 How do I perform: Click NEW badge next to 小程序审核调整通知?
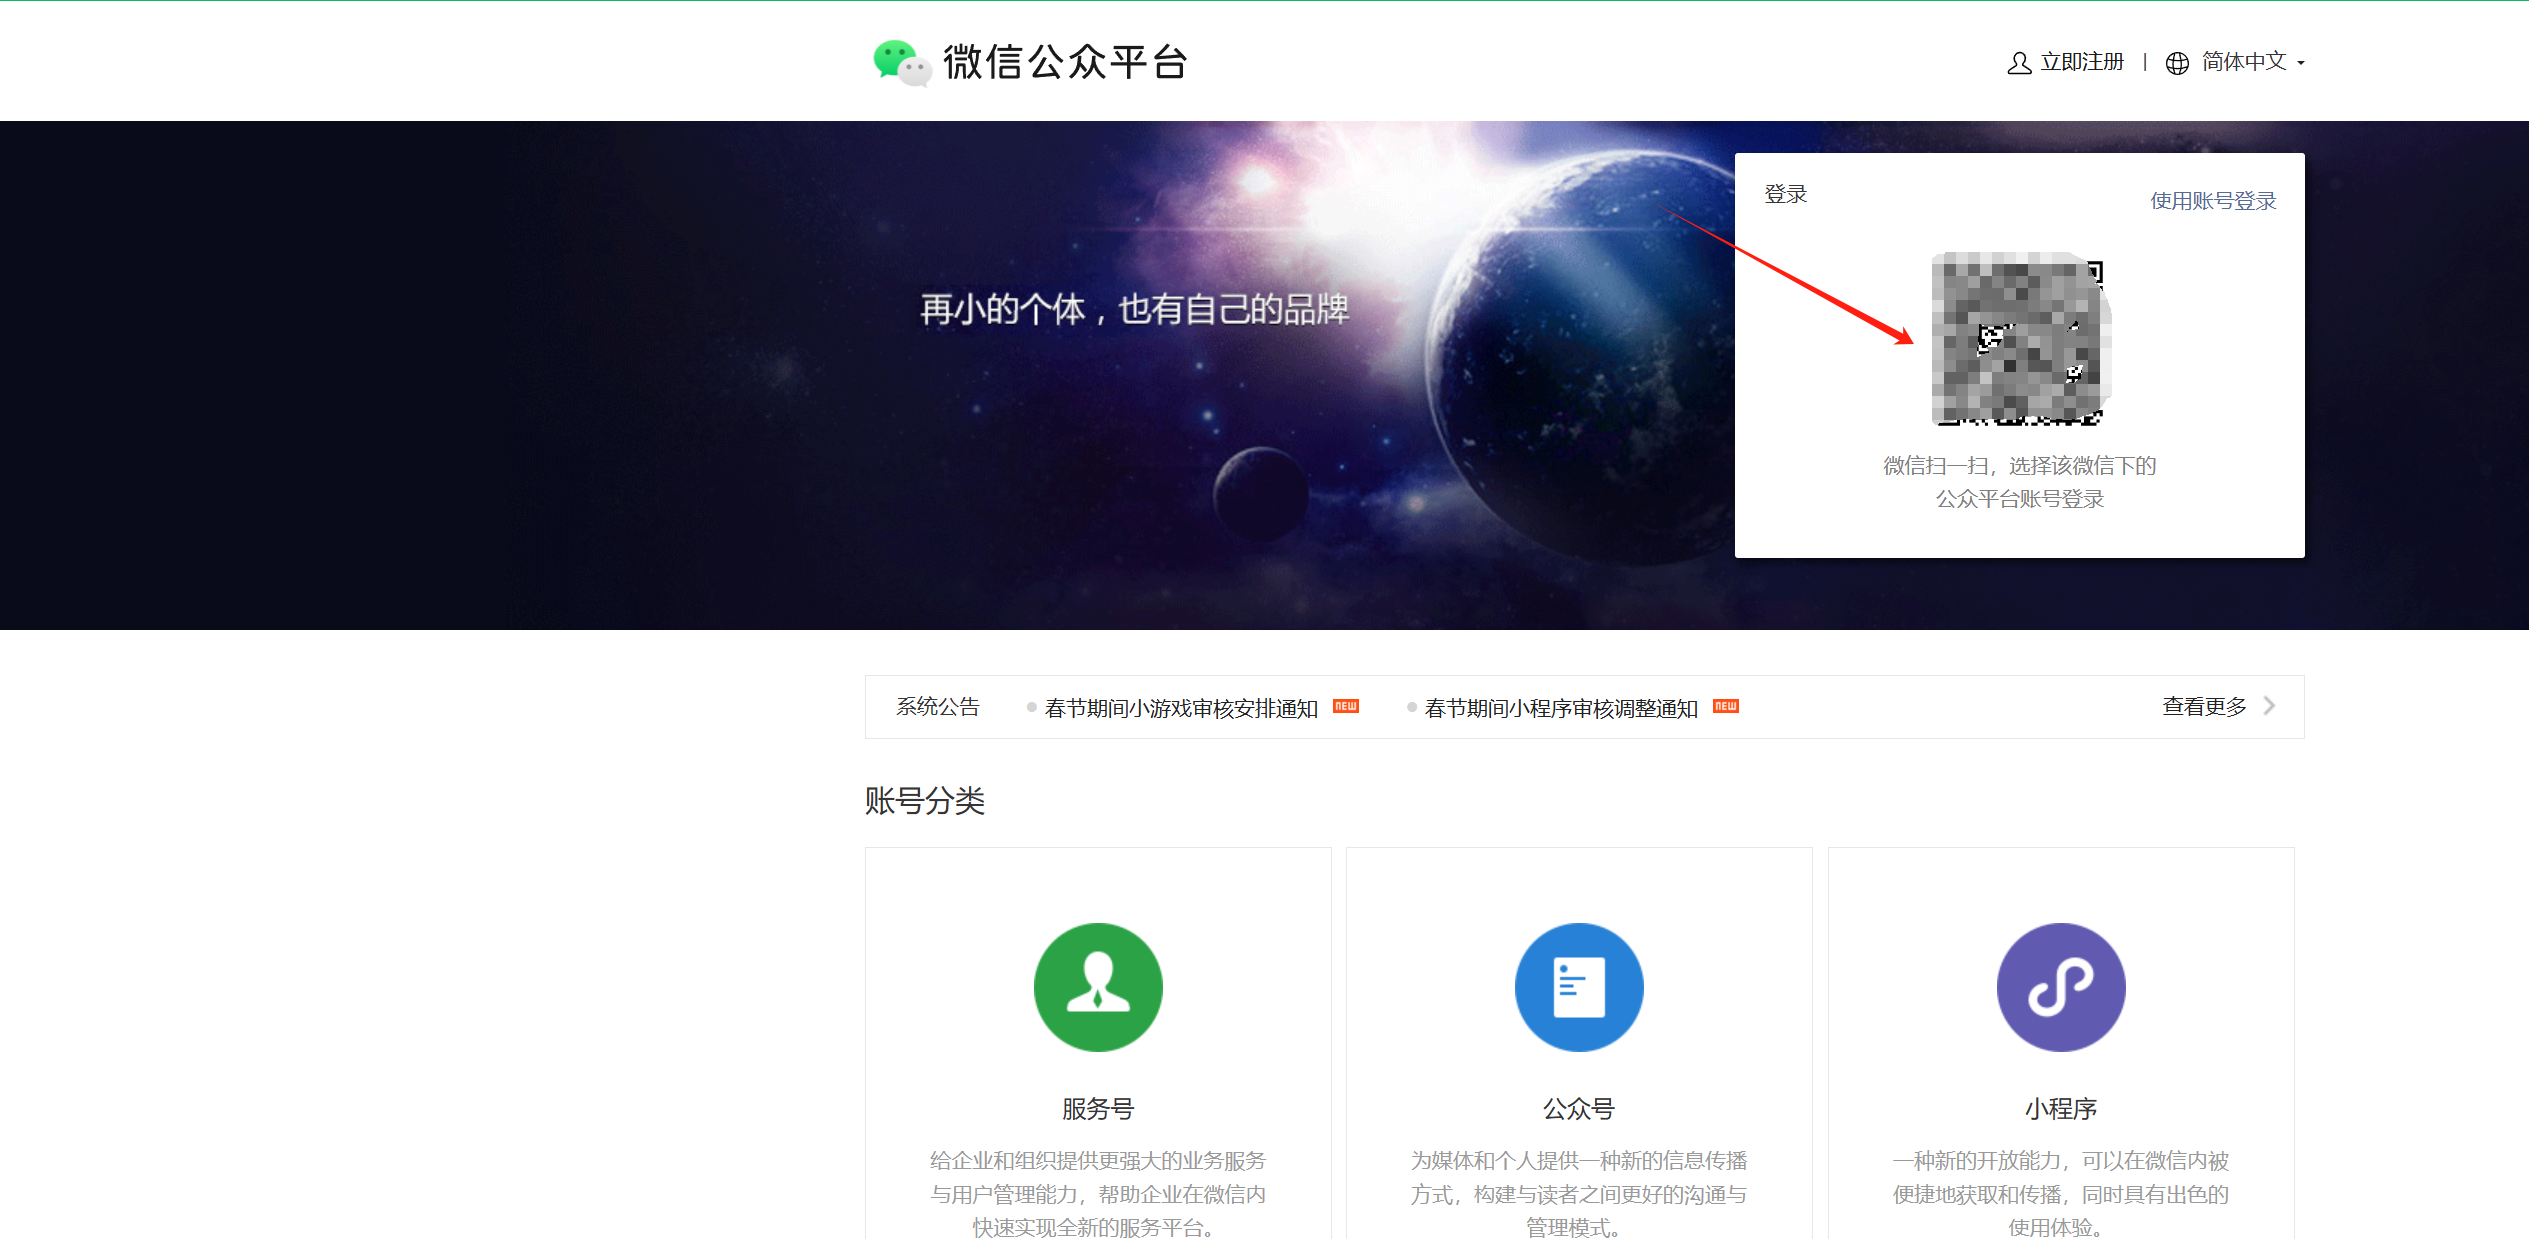point(1726,706)
